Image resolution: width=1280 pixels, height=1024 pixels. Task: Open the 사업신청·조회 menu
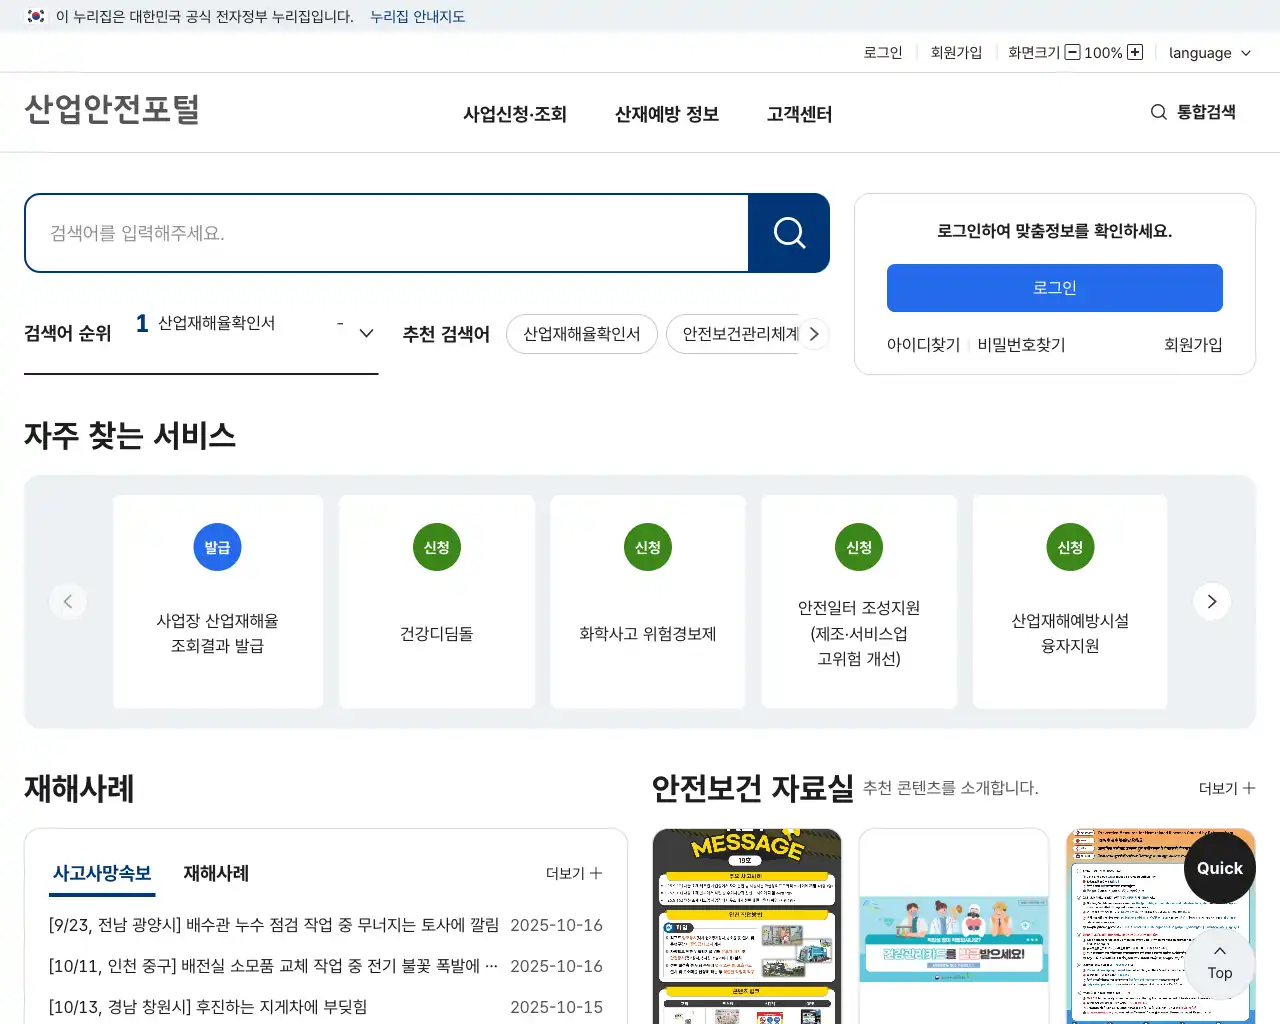point(514,114)
